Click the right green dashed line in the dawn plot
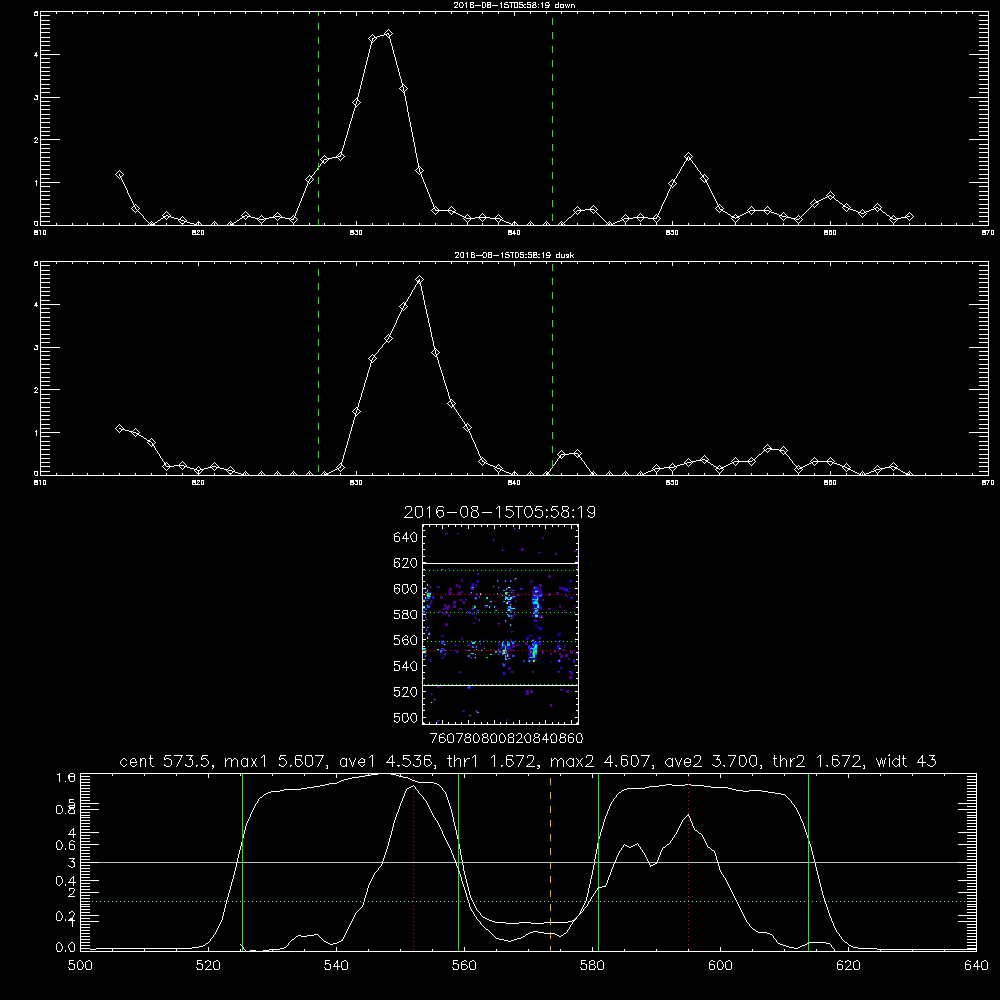Screen dimensions: 1000x1000 (x=552, y=118)
